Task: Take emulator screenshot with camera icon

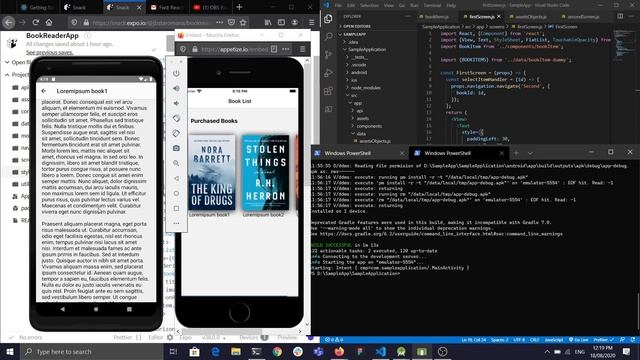Action: (176, 148)
